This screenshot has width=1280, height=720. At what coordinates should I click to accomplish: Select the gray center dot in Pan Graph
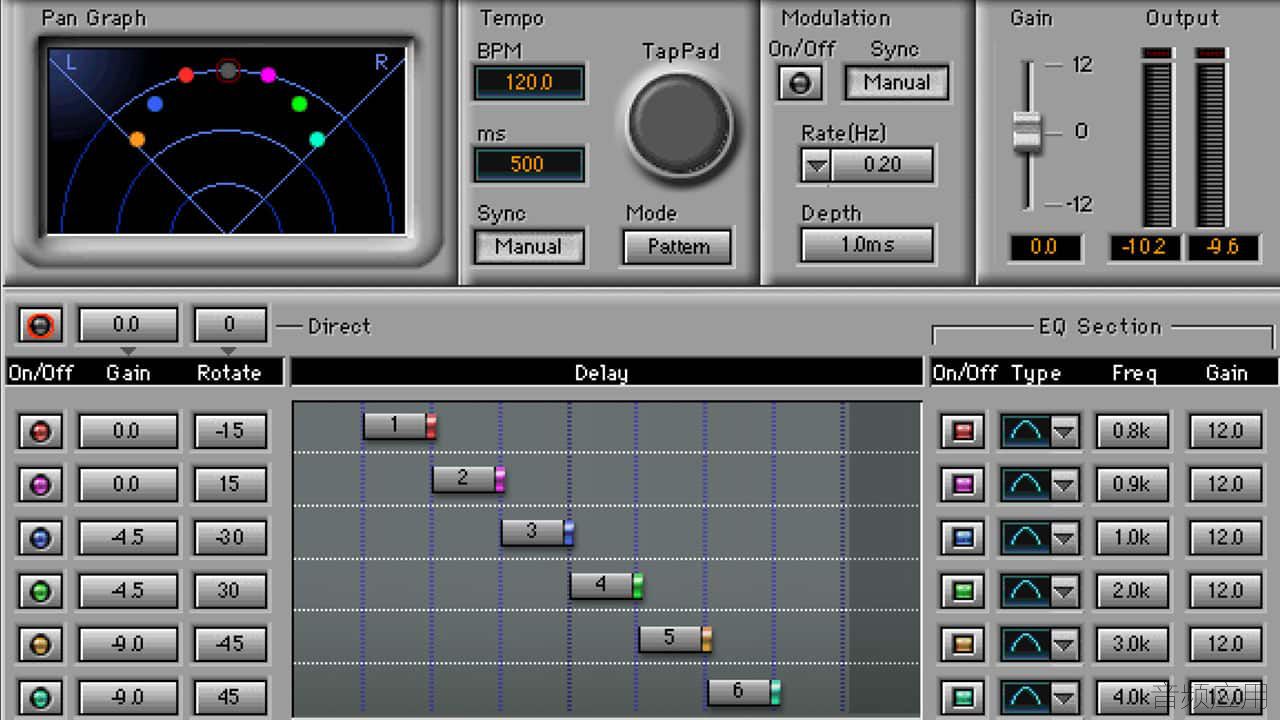pyautogui.click(x=228, y=70)
